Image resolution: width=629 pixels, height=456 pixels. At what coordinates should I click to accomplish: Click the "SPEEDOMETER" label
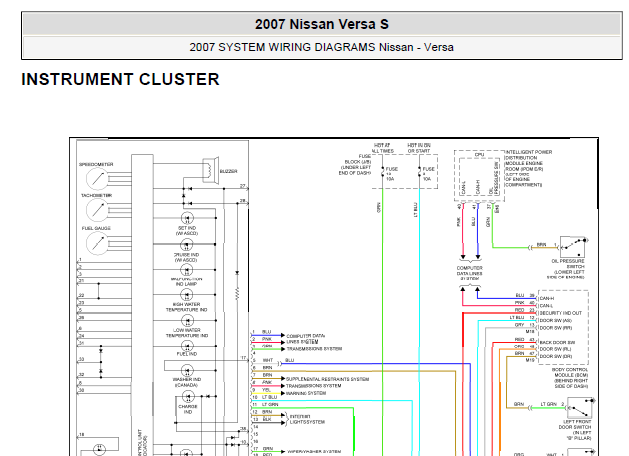pyautogui.click(x=96, y=164)
